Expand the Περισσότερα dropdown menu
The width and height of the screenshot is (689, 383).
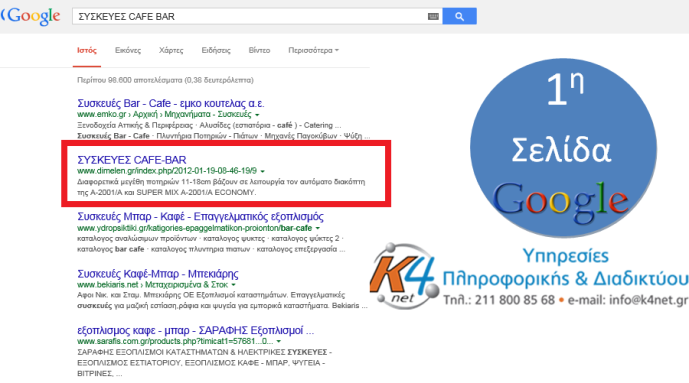click(313, 51)
